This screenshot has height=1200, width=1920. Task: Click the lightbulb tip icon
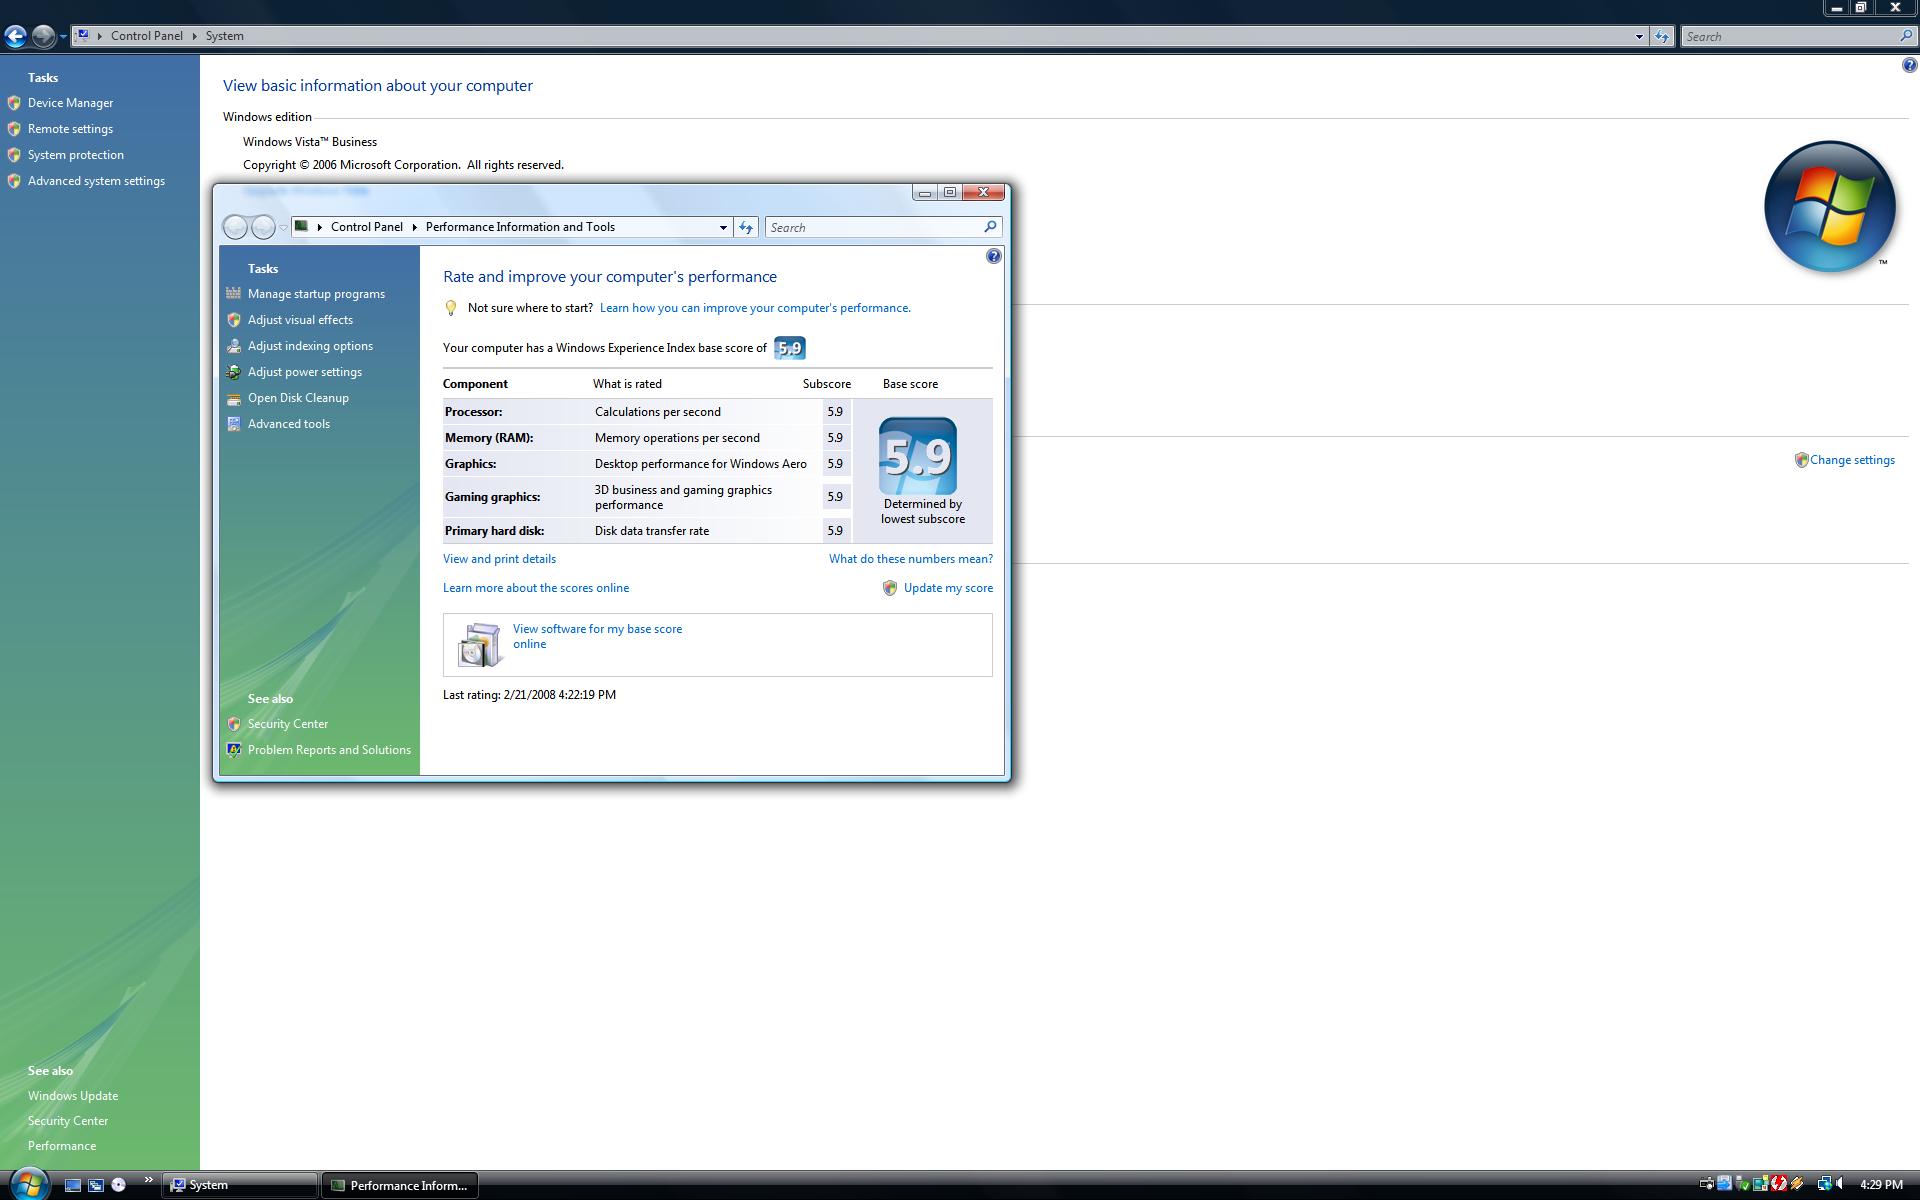[451, 308]
